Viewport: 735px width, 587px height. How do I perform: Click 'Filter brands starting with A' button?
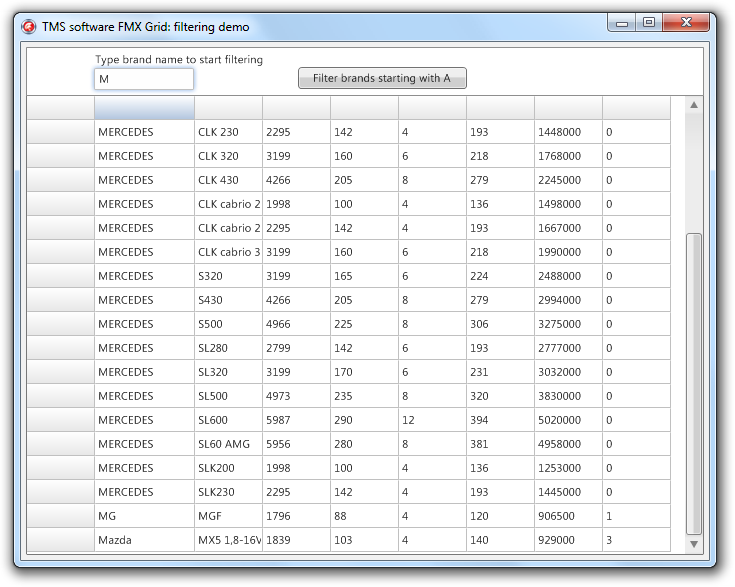pyautogui.click(x=382, y=78)
